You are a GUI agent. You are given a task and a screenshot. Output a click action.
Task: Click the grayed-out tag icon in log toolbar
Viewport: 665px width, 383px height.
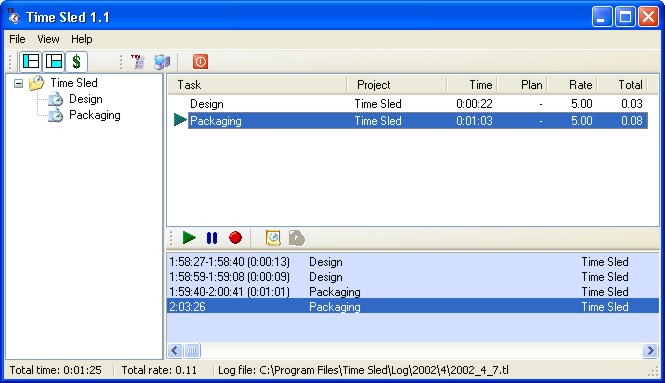tap(296, 238)
